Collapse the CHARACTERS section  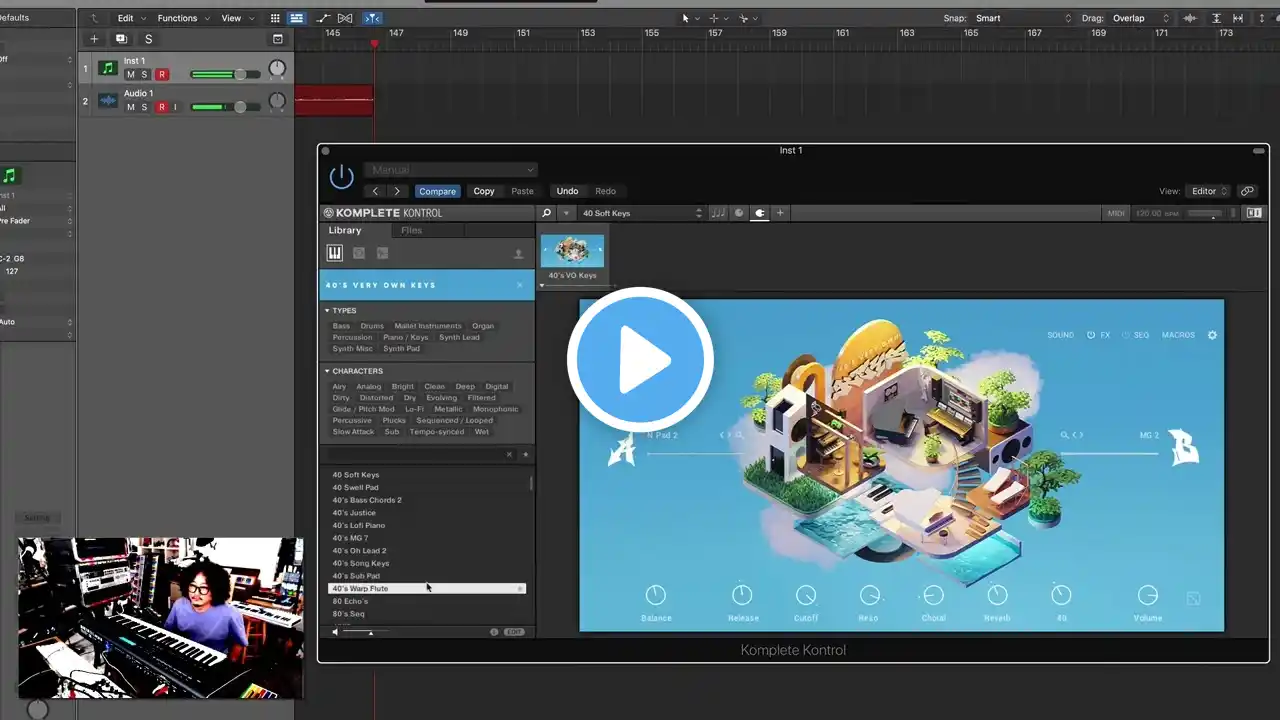(327, 371)
